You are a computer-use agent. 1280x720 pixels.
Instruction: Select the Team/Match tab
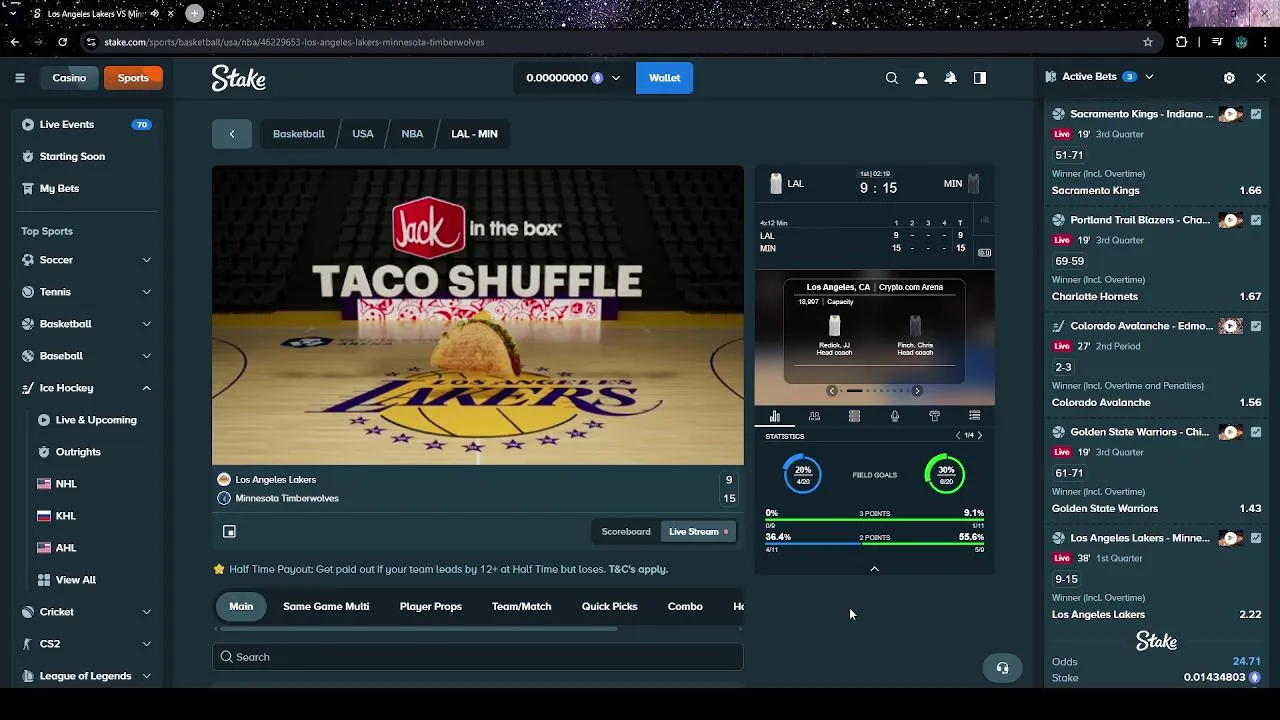click(x=521, y=607)
